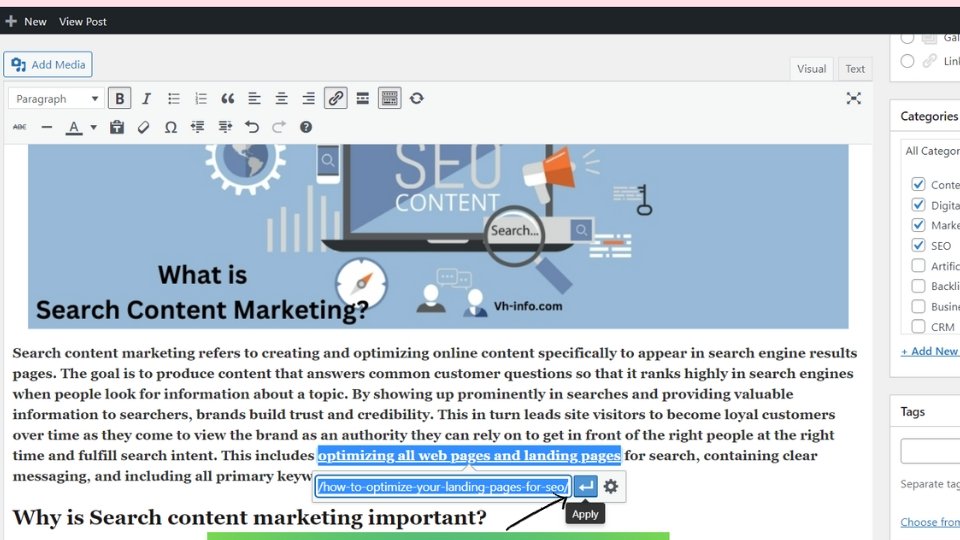
Task: Click the All Categories tab
Action: 932,151
